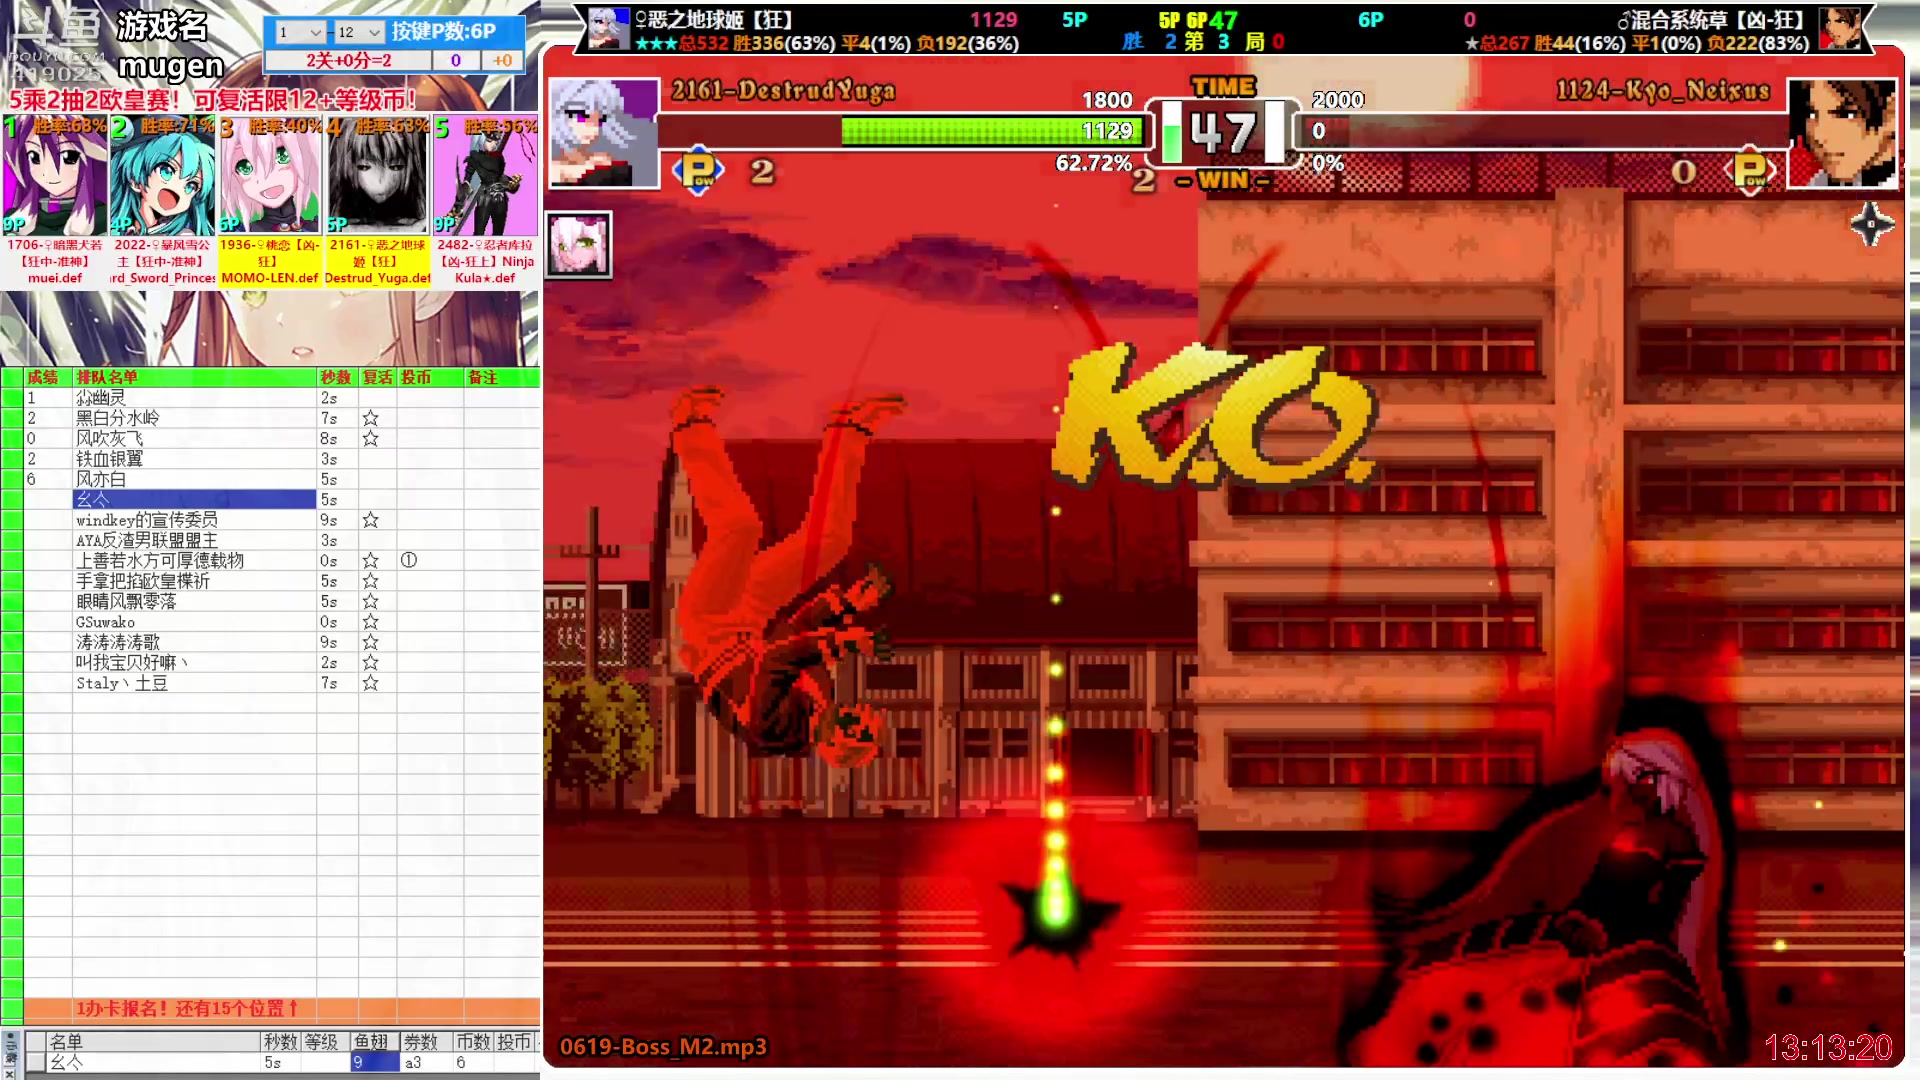The image size is (1920, 1080).
Task: Click orange 办卡报名 signup banner row
Action: tap(282, 1009)
